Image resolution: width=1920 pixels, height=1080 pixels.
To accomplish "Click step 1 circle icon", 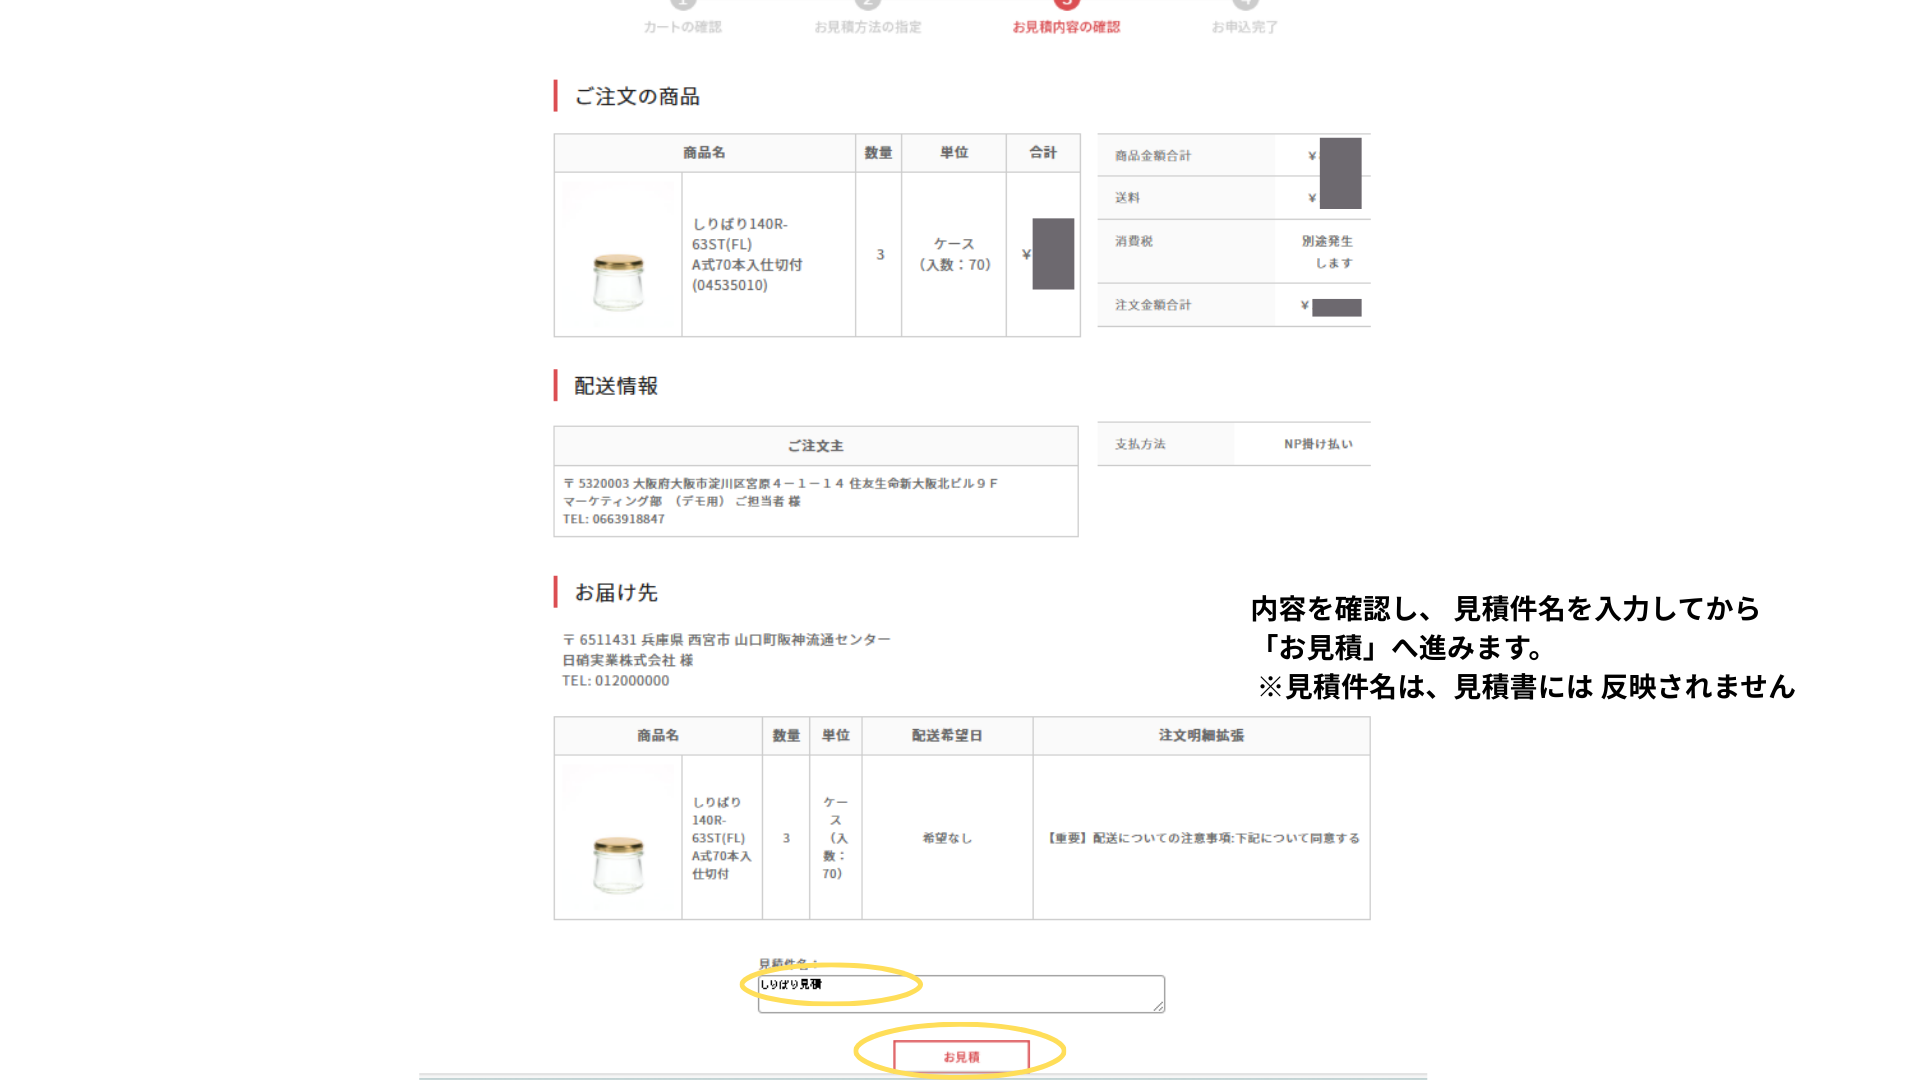I will pyautogui.click(x=682, y=3).
